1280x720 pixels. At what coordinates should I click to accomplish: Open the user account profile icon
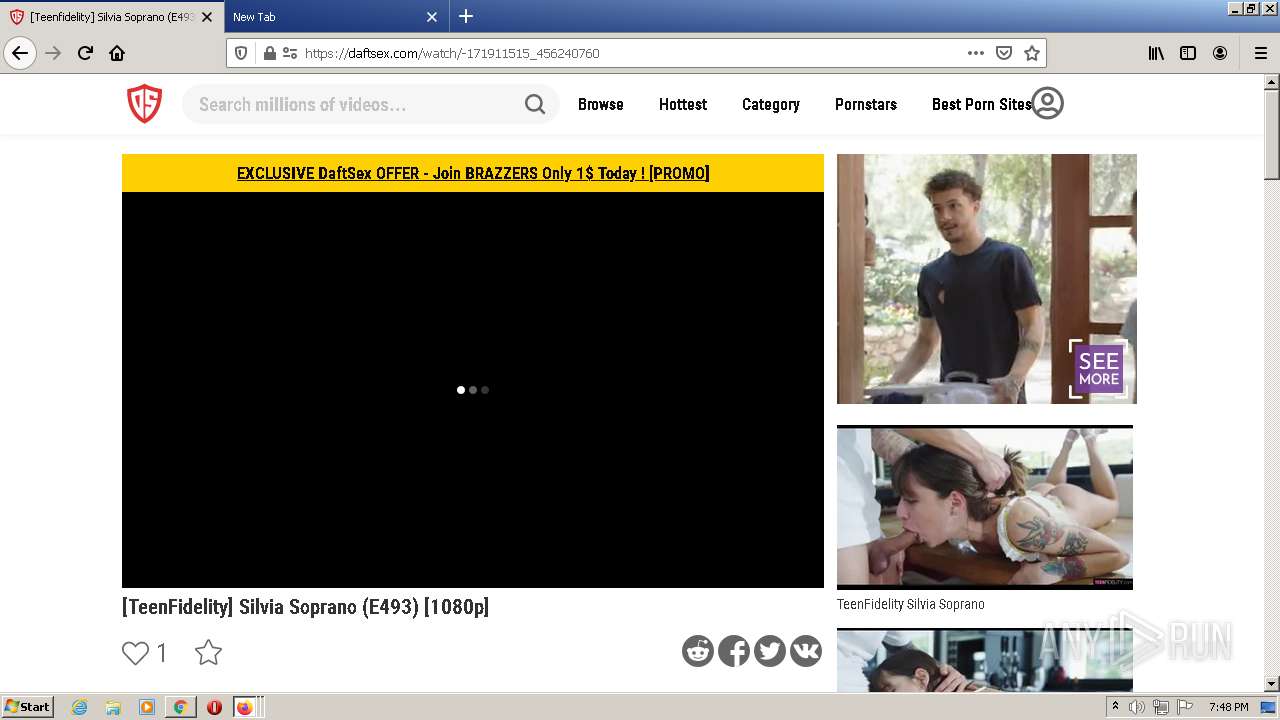coord(1047,103)
